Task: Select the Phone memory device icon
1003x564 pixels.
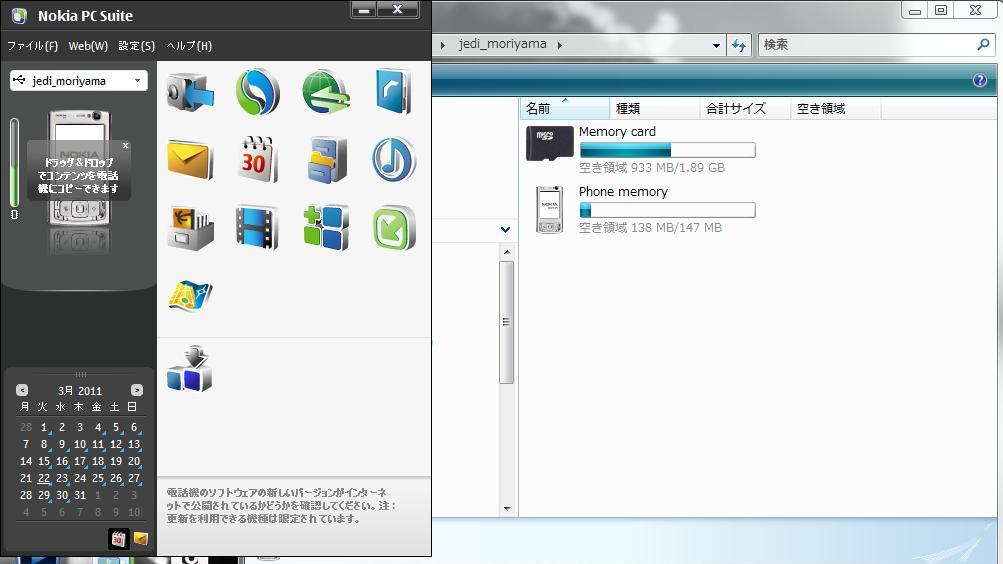Action: (549, 210)
